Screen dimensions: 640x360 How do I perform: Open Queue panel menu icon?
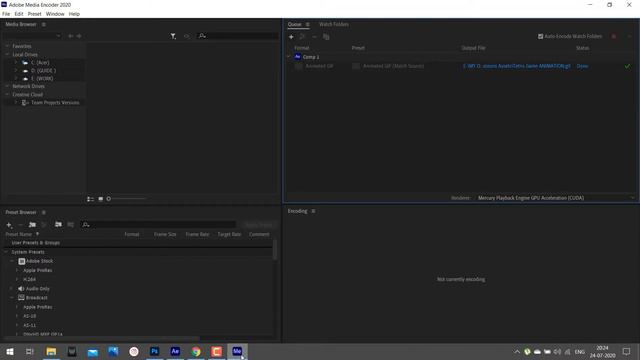[x=308, y=24]
